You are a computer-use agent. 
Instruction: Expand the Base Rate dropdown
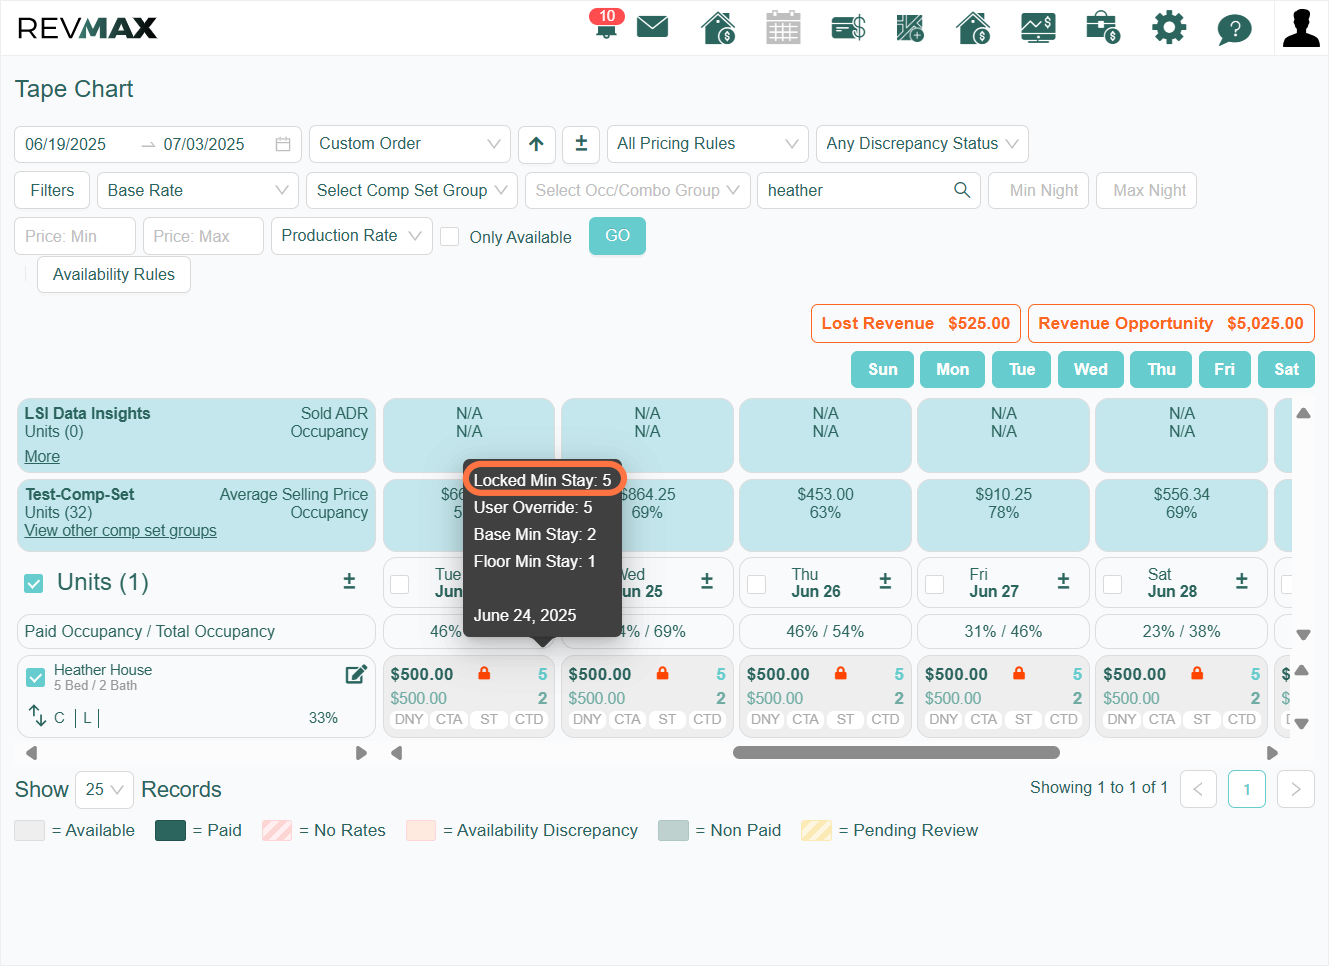(198, 190)
